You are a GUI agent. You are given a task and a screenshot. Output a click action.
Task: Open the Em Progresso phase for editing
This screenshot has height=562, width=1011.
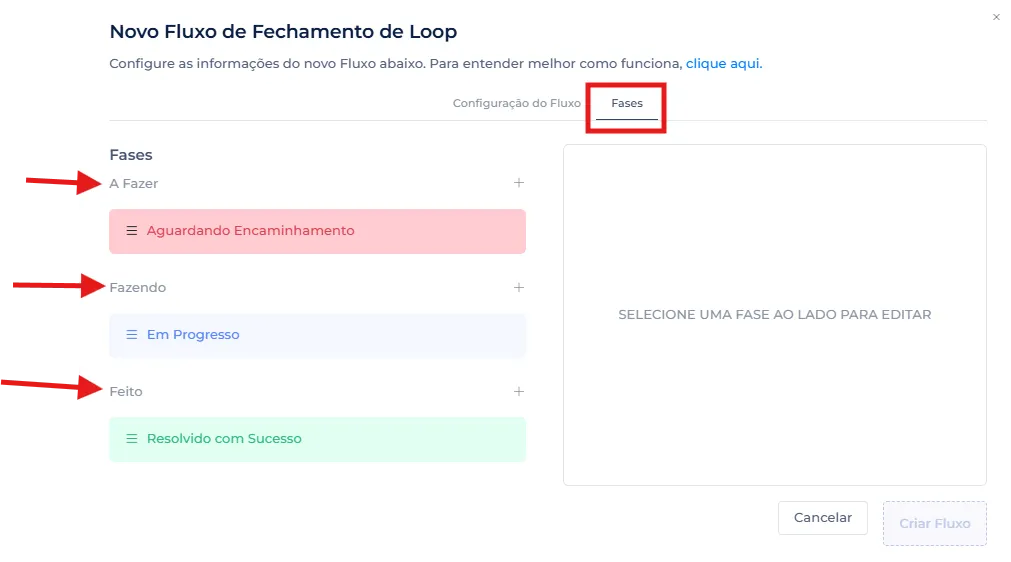click(317, 335)
